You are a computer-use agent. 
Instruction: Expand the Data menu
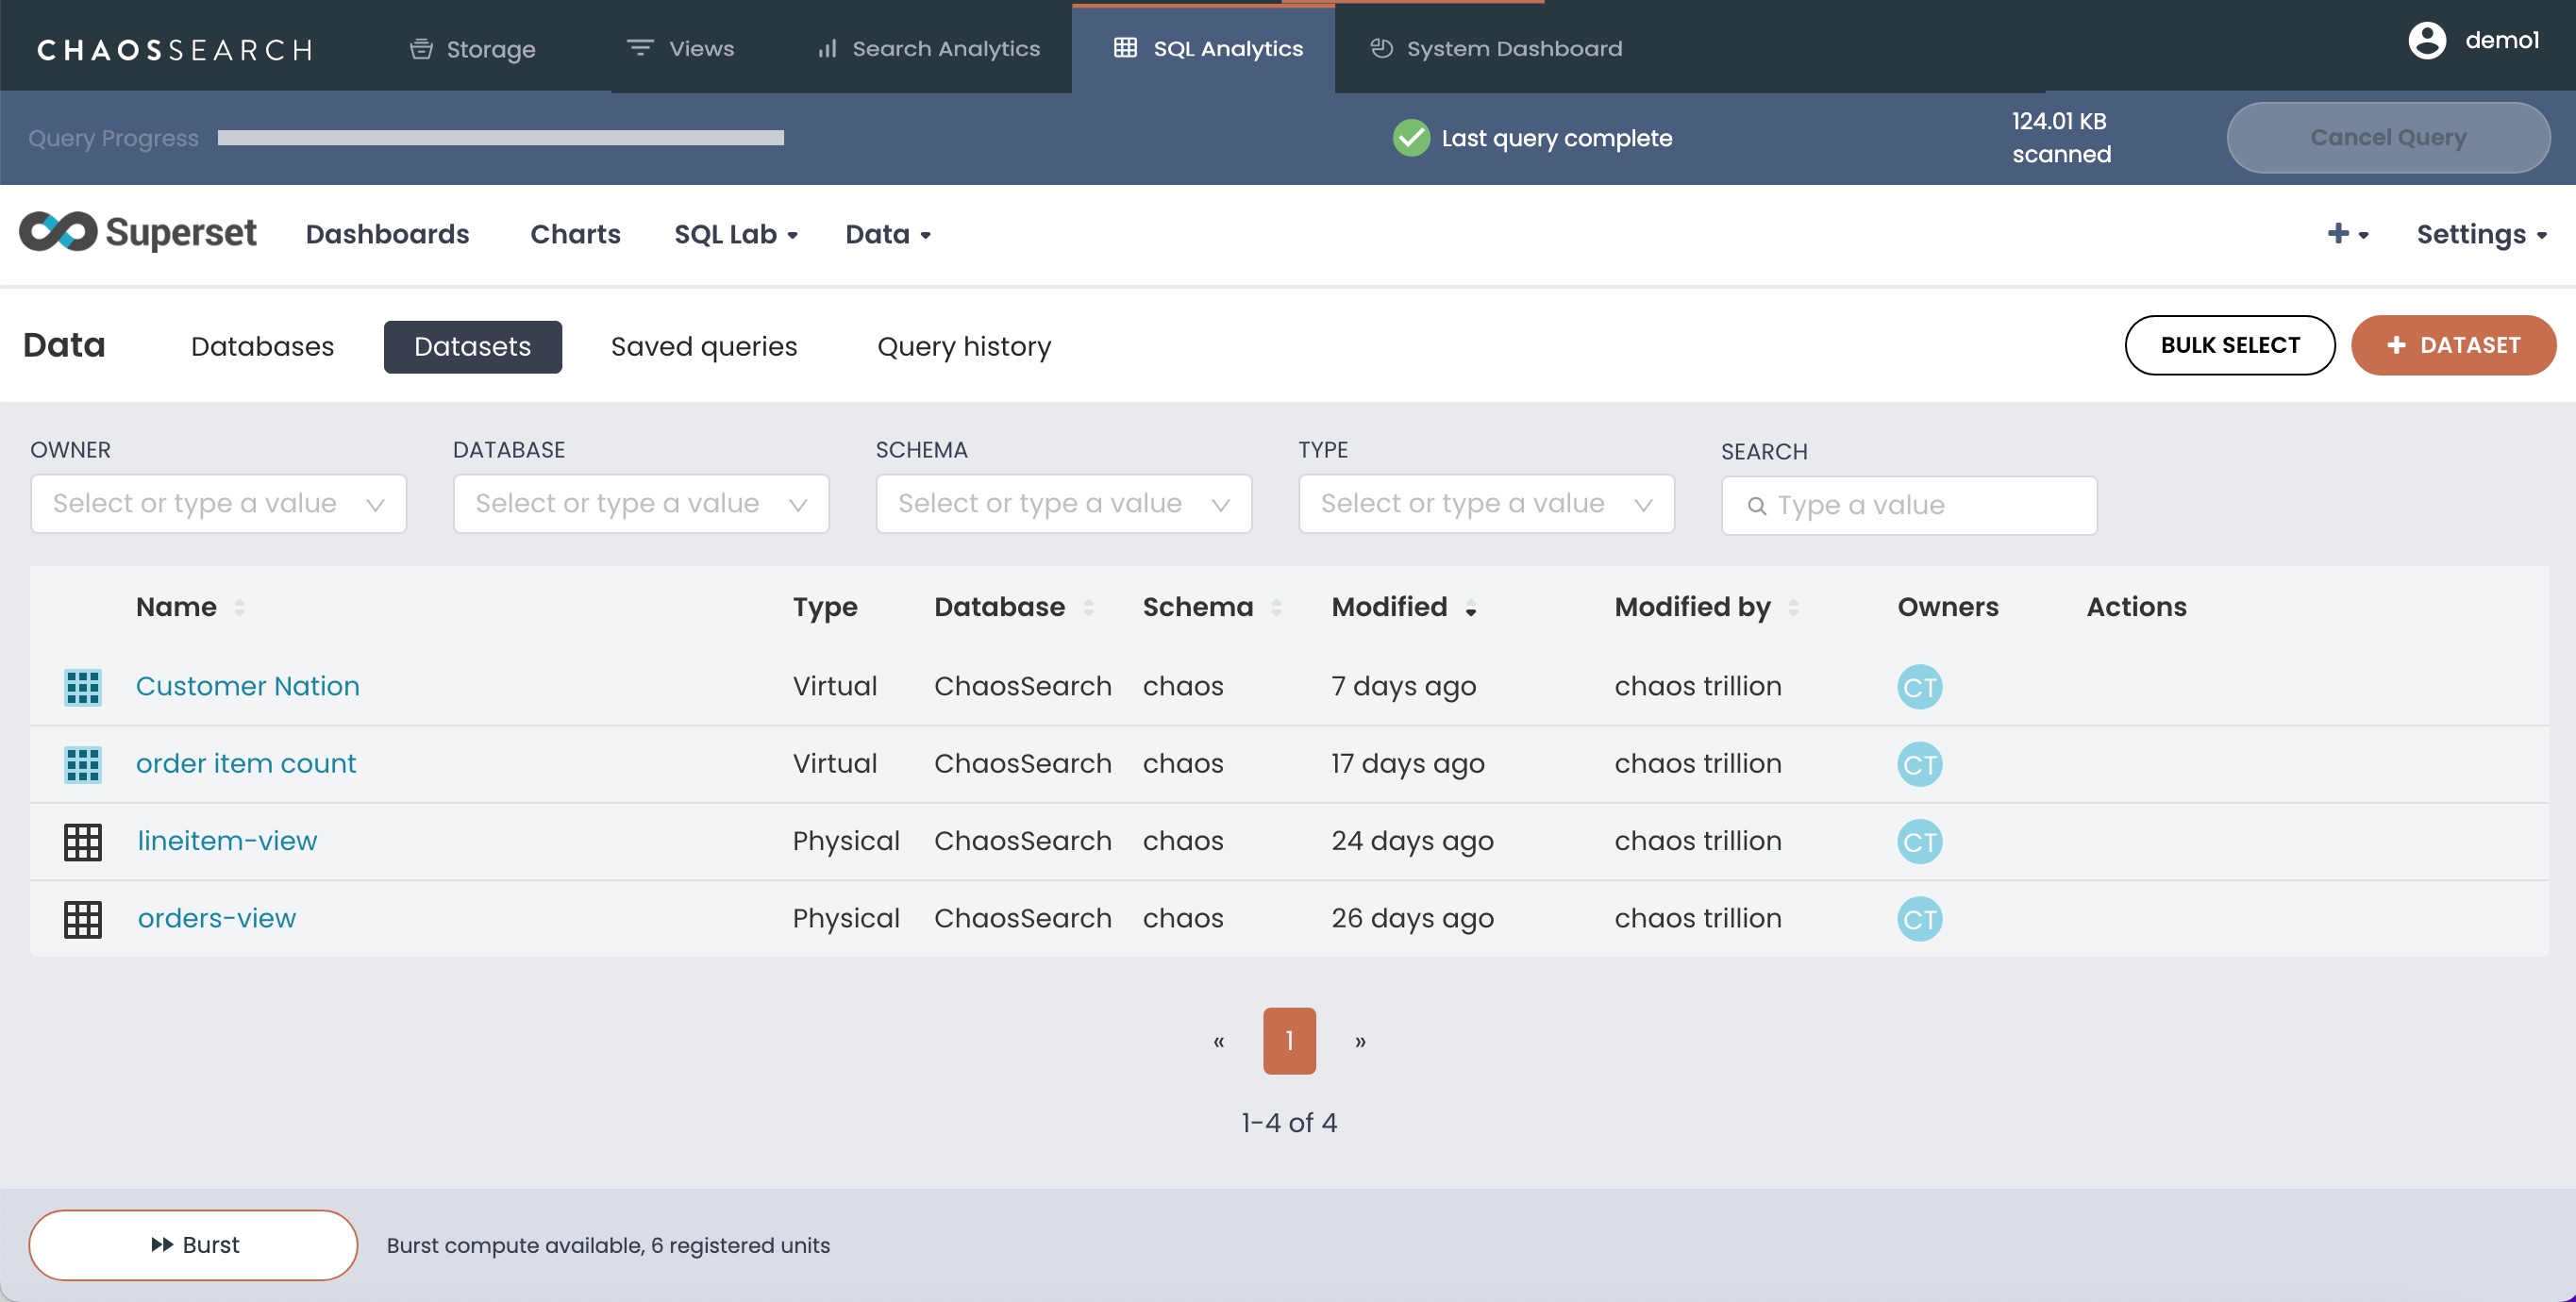888,234
